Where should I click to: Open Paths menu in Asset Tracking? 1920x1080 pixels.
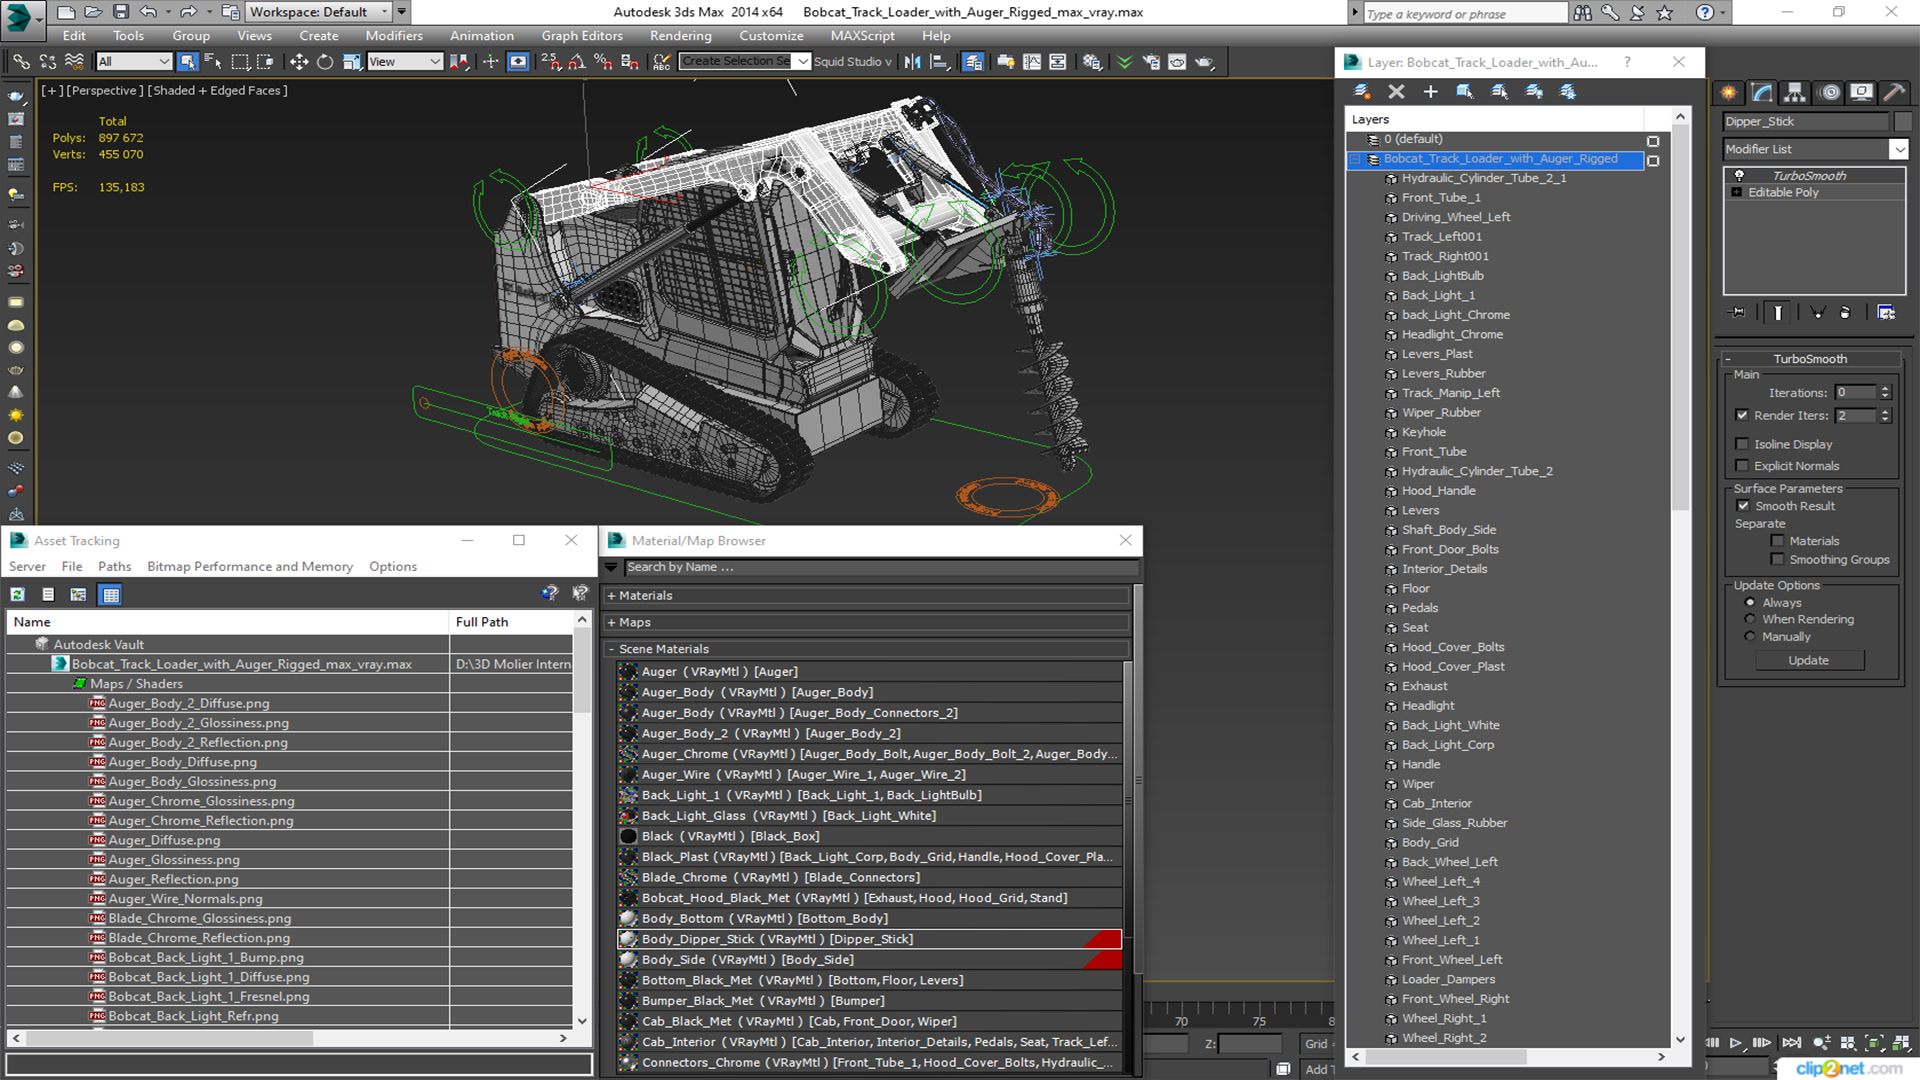(115, 567)
